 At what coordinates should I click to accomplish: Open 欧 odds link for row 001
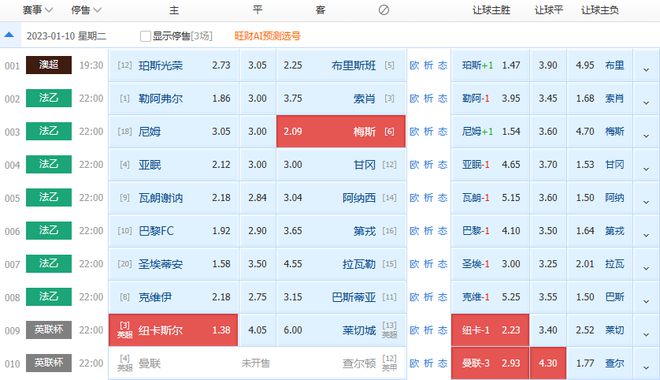coord(414,65)
